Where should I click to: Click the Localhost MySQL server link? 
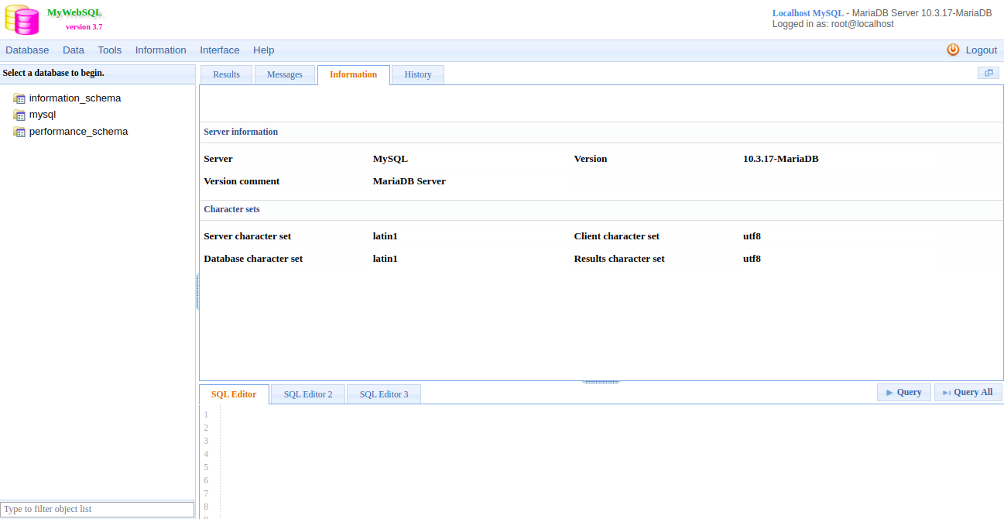click(808, 13)
